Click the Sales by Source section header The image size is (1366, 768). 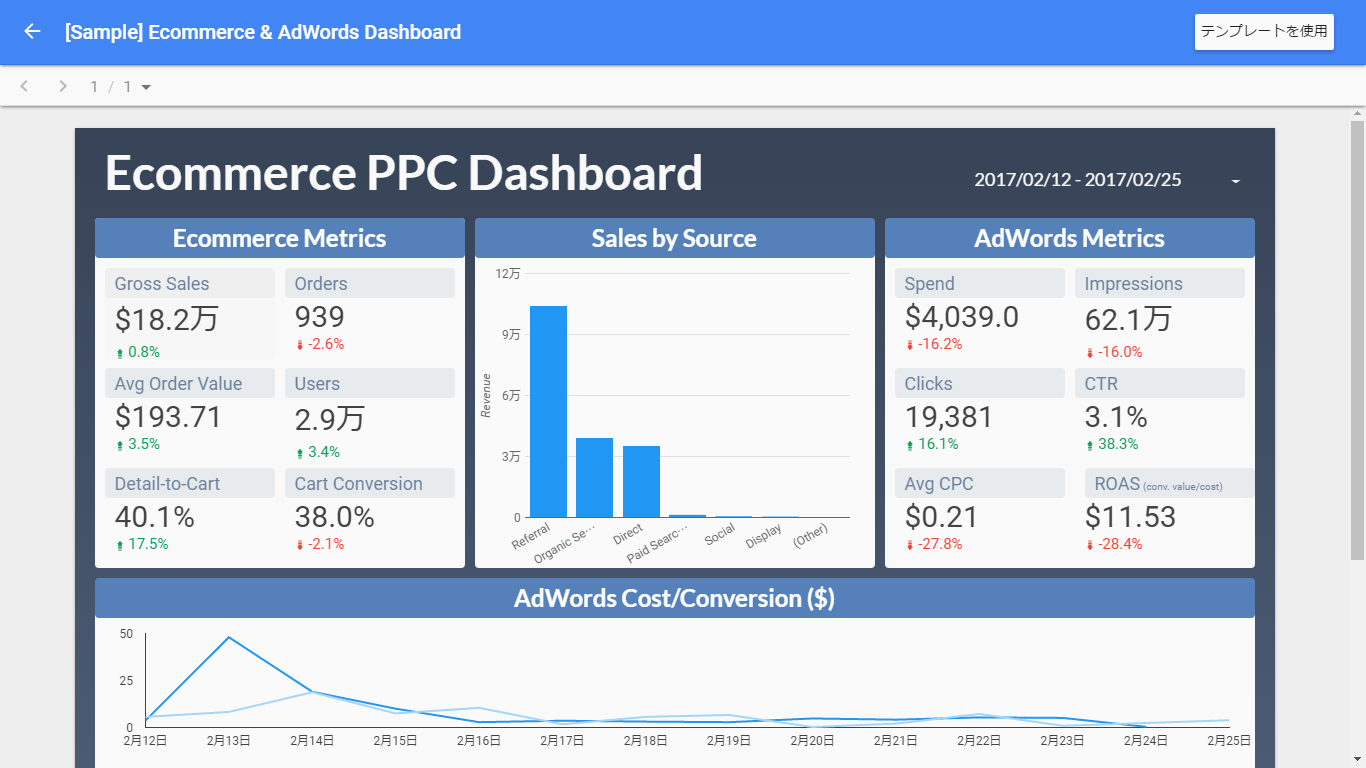click(x=675, y=238)
